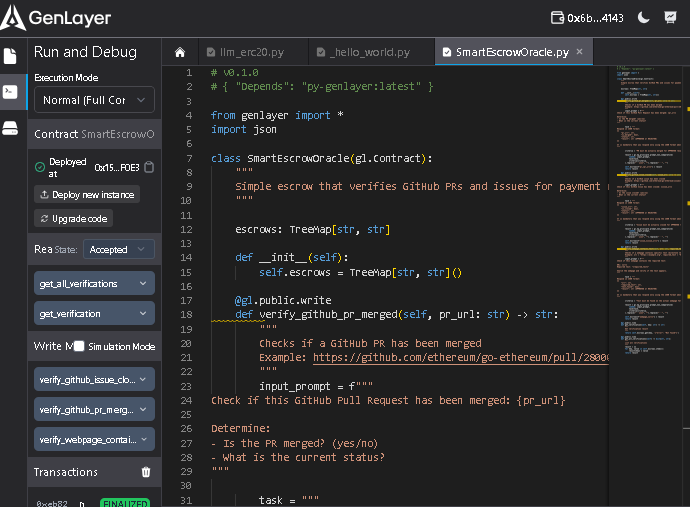Go to the Home tab icon
This screenshot has height=507, width=690.
click(180, 52)
